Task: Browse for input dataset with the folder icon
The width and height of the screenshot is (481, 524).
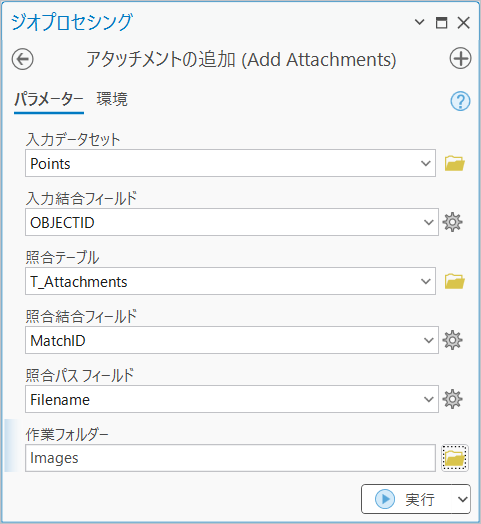Action: [455, 163]
